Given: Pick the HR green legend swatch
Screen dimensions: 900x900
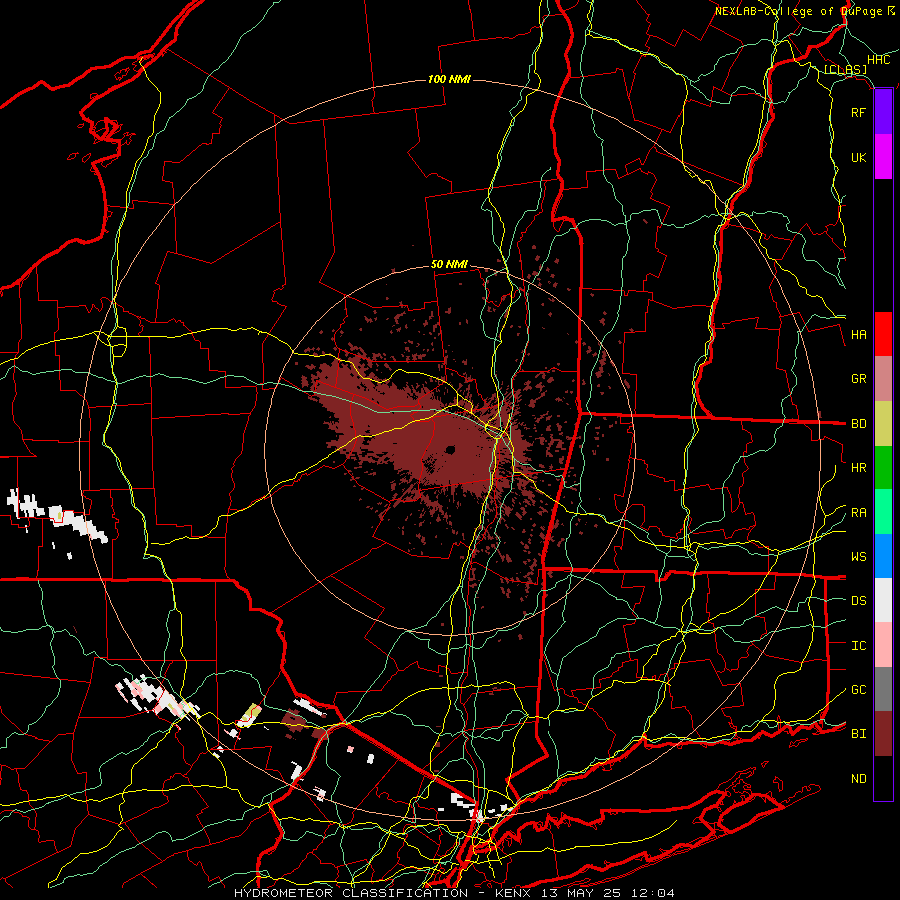Looking at the screenshot, I should tap(883, 467).
